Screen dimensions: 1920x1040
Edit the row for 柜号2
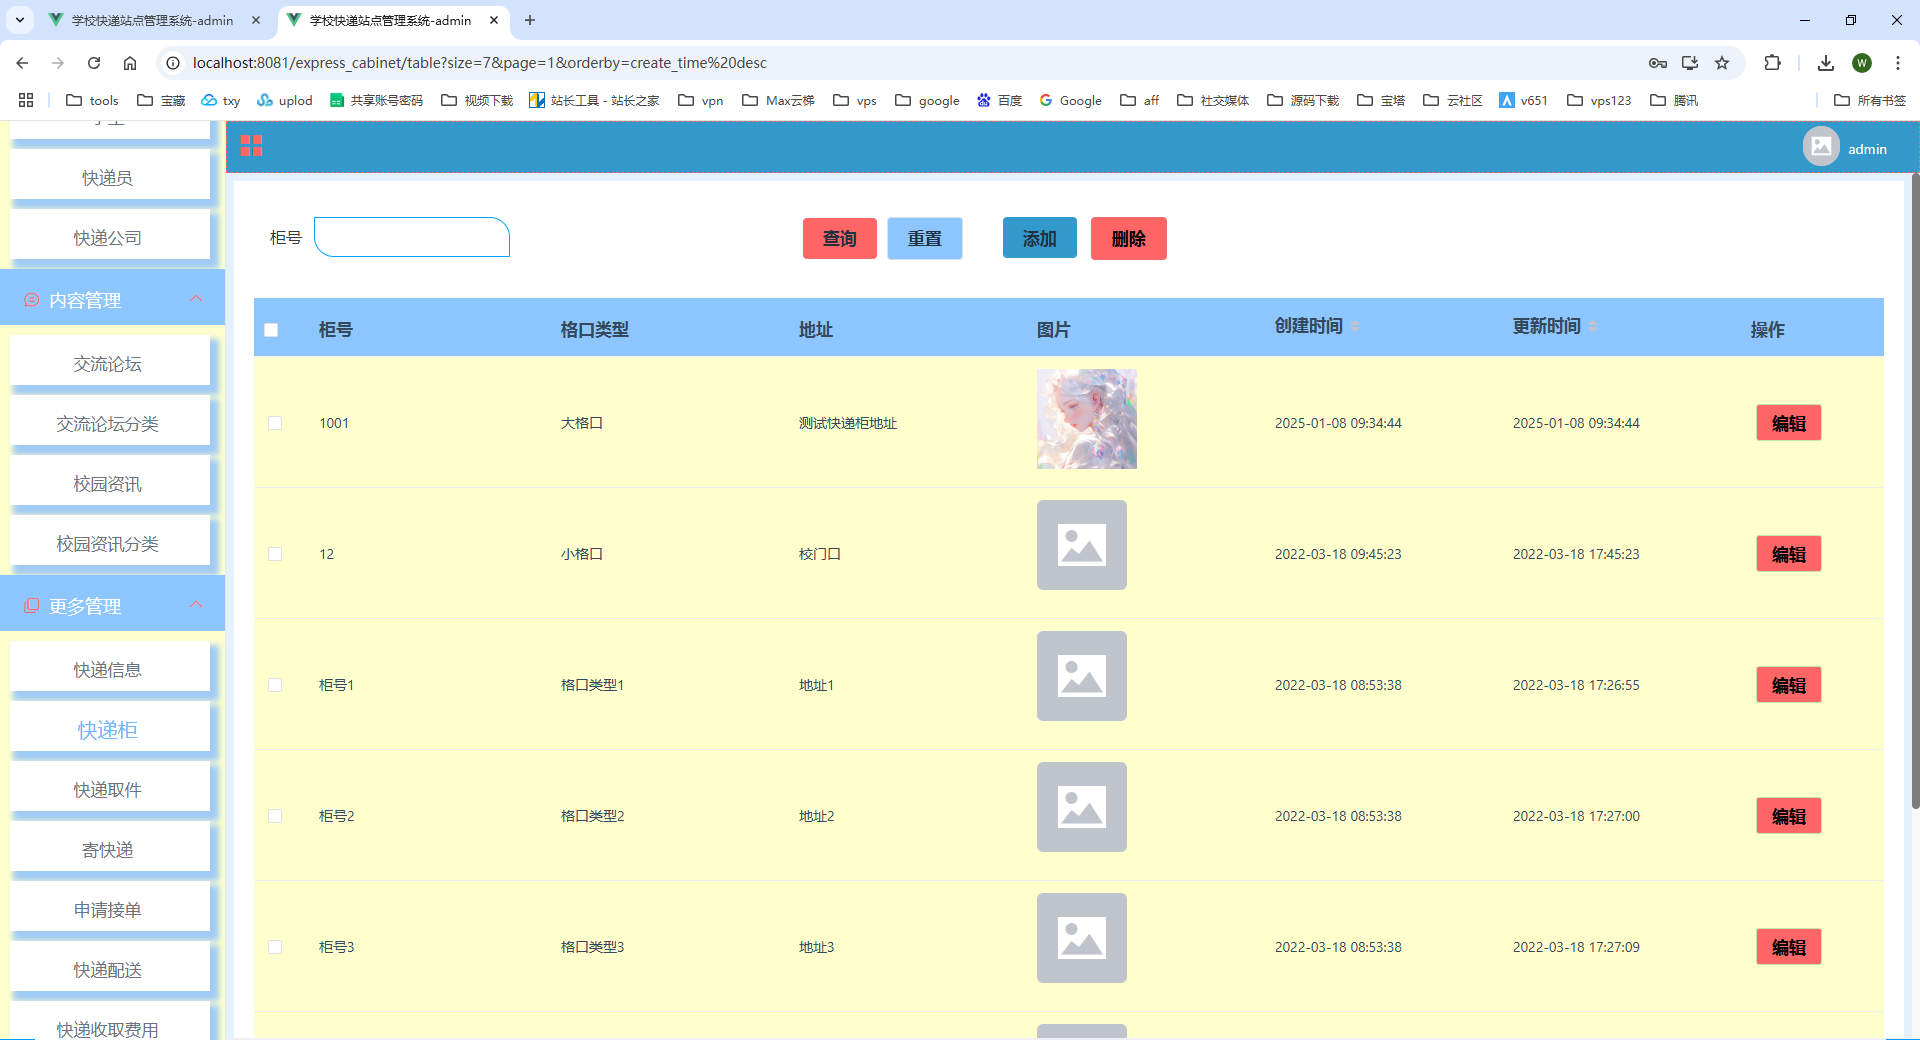(1789, 816)
